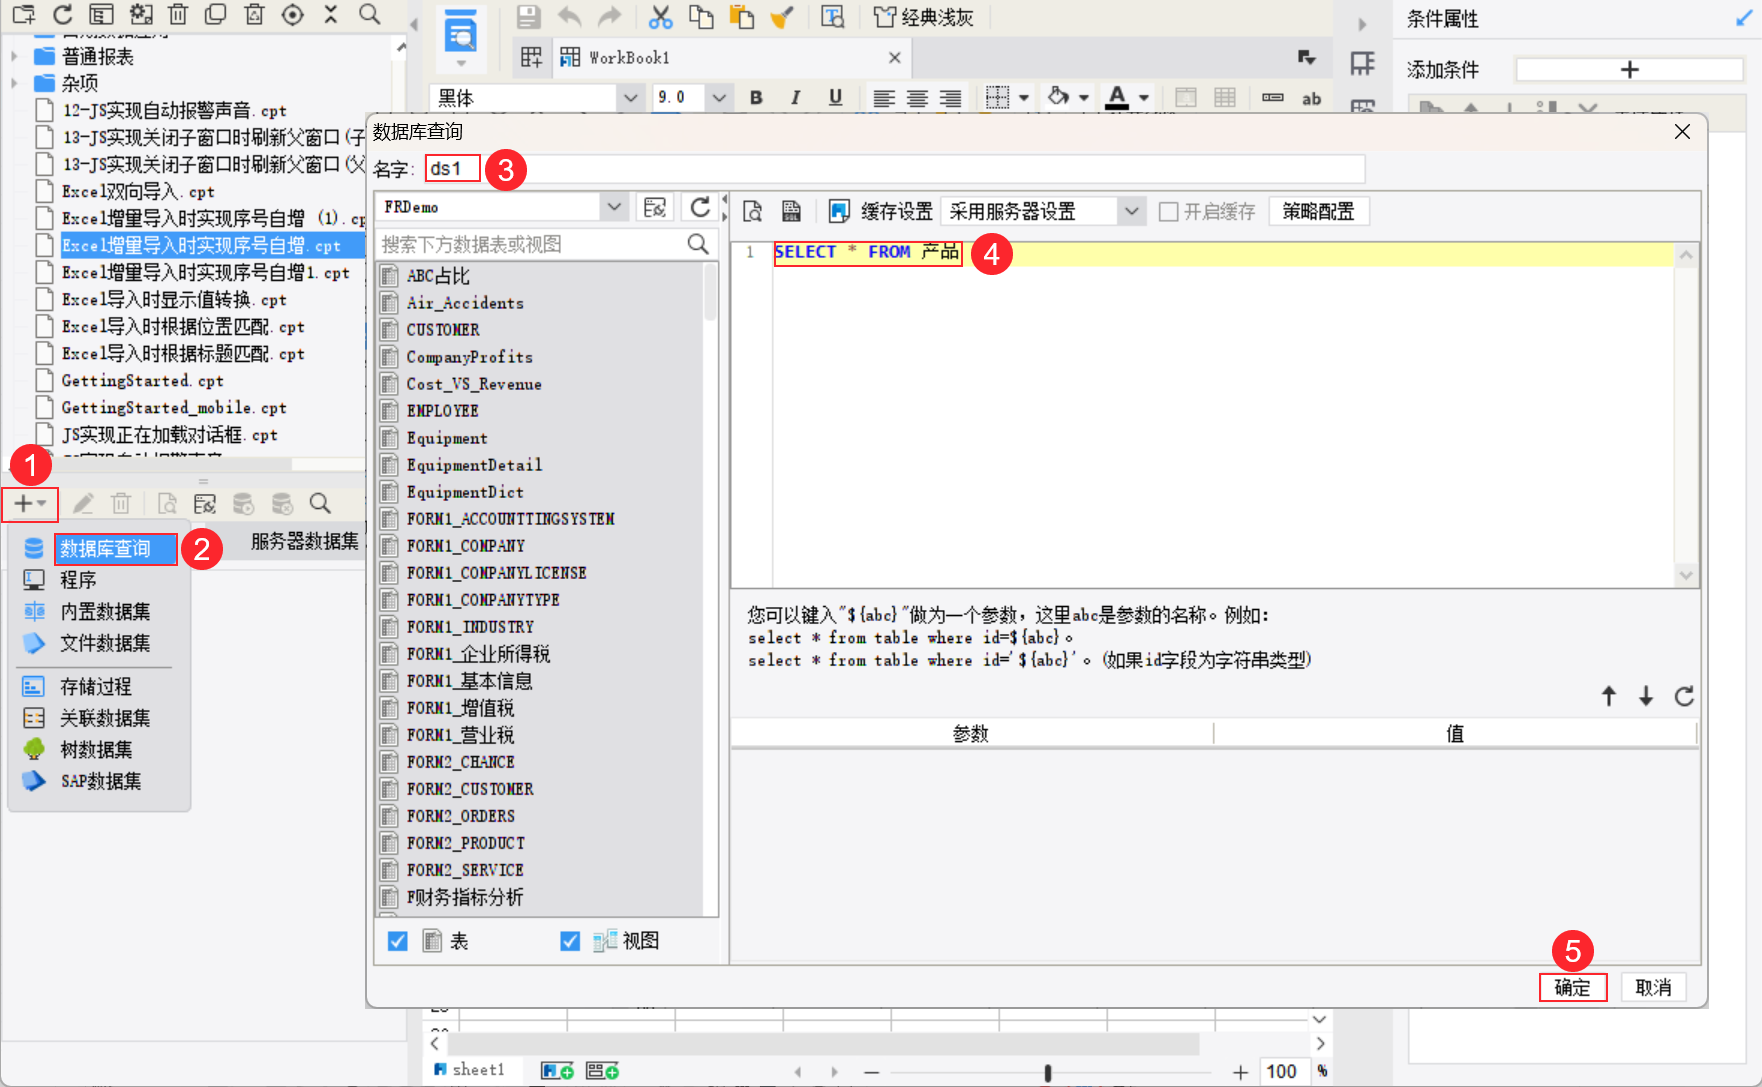Select 树数据集 menu item
The image size is (1762, 1087).
point(95,750)
